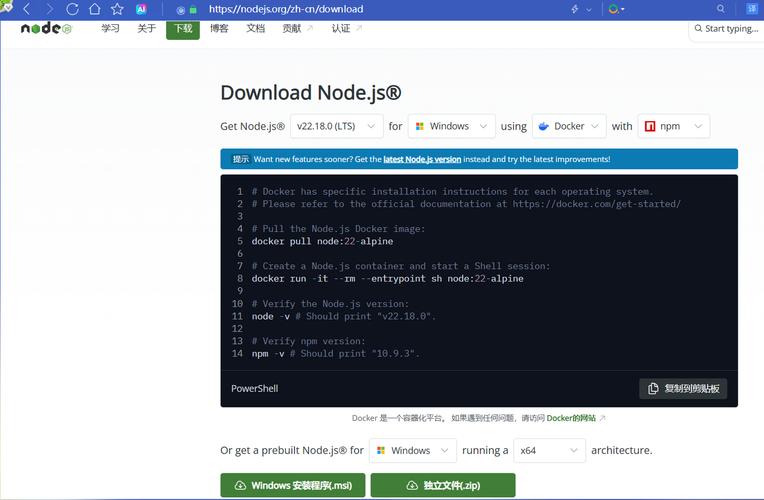Open the 学习 navigation item
This screenshot has height=500, width=764.
pos(110,28)
